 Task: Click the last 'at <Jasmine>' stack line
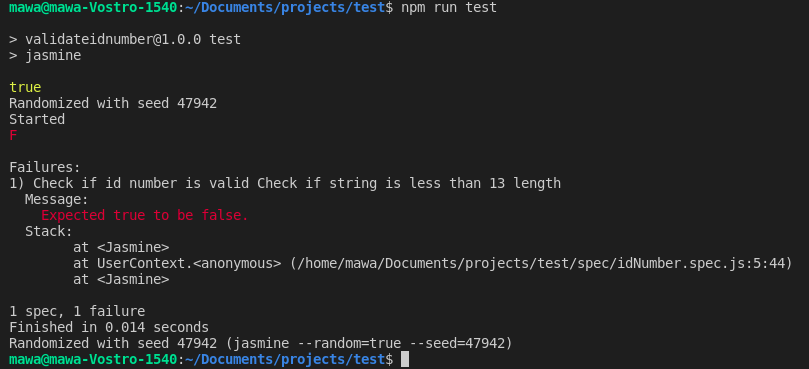click(121, 279)
